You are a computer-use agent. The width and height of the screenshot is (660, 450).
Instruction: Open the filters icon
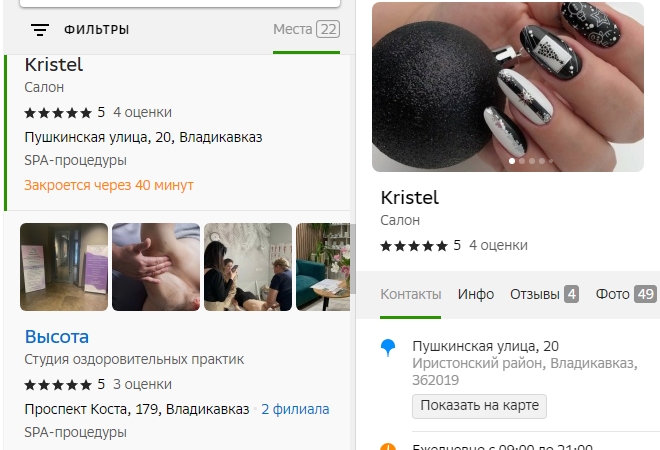(40, 29)
